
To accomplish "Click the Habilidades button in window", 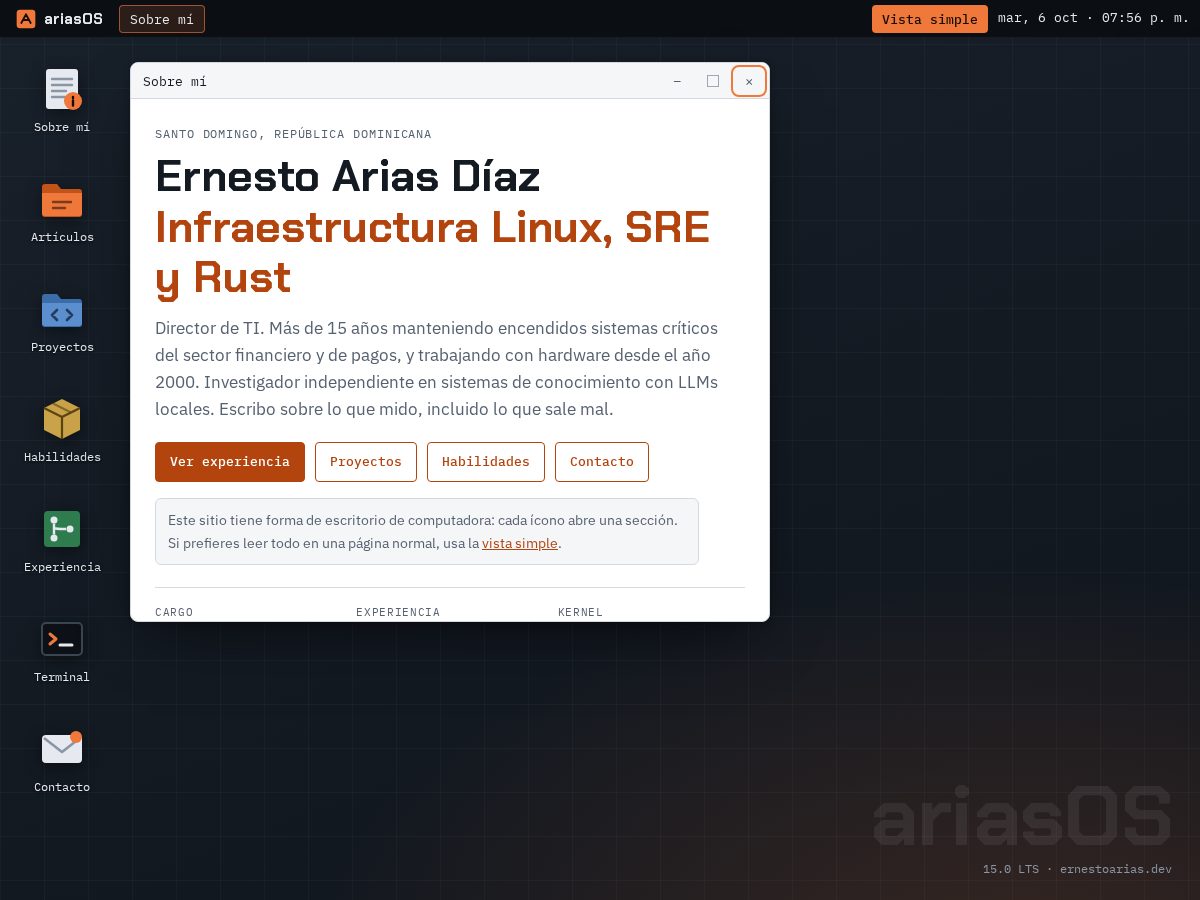I will pyautogui.click(x=486, y=462).
